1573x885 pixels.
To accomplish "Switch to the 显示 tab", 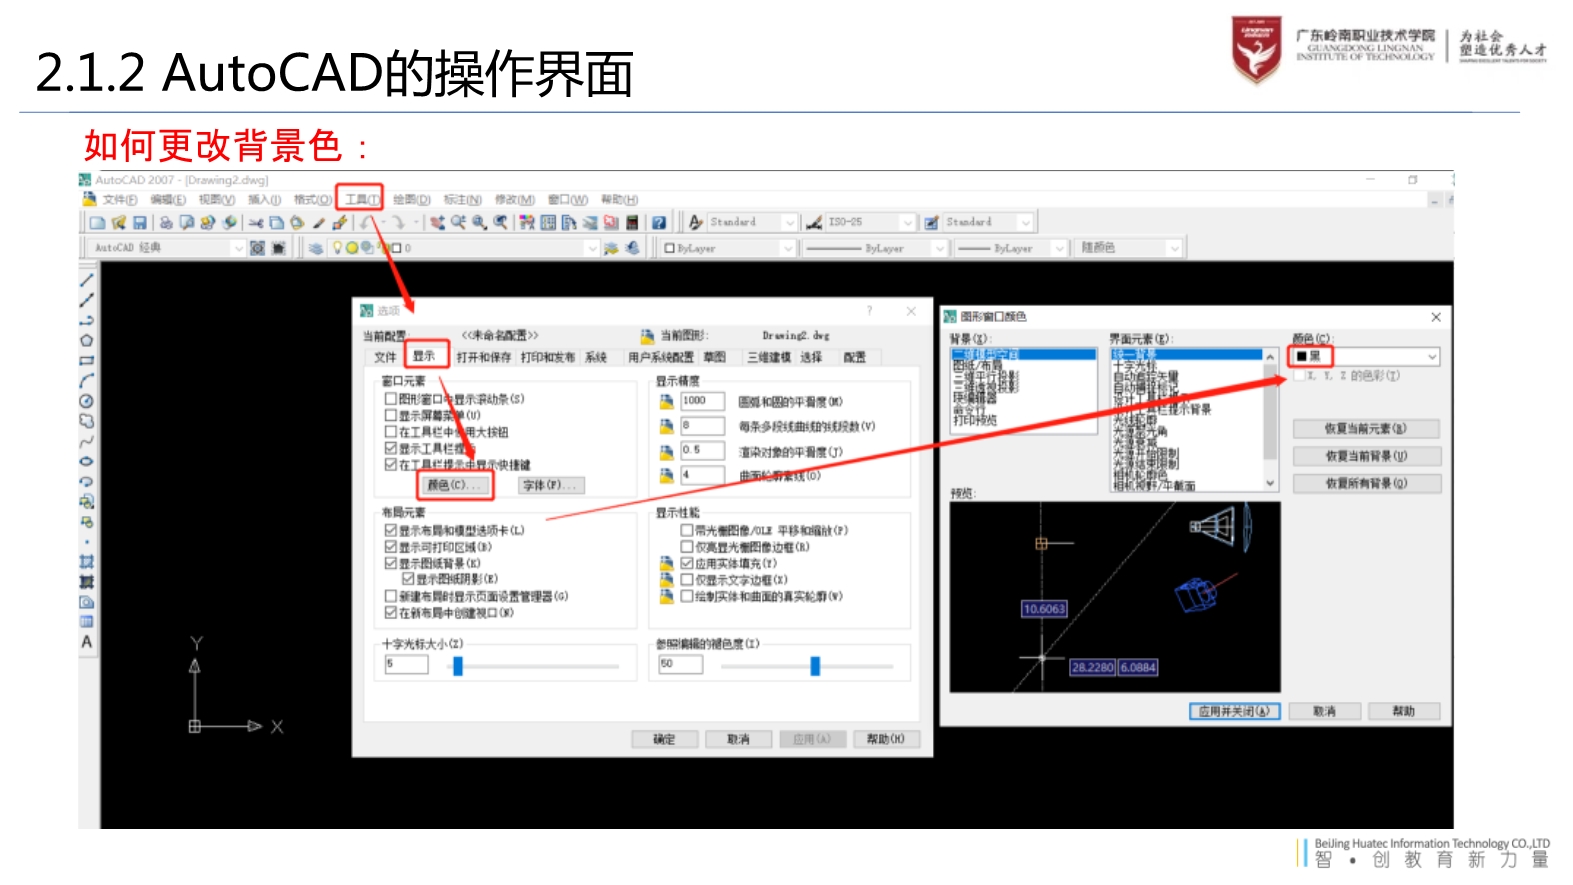I will [x=425, y=357].
